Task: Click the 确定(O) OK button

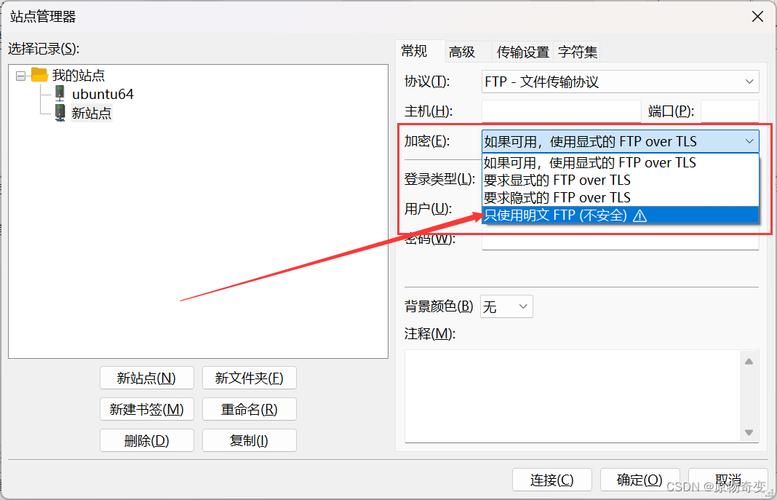Action: pyautogui.click(x=640, y=480)
